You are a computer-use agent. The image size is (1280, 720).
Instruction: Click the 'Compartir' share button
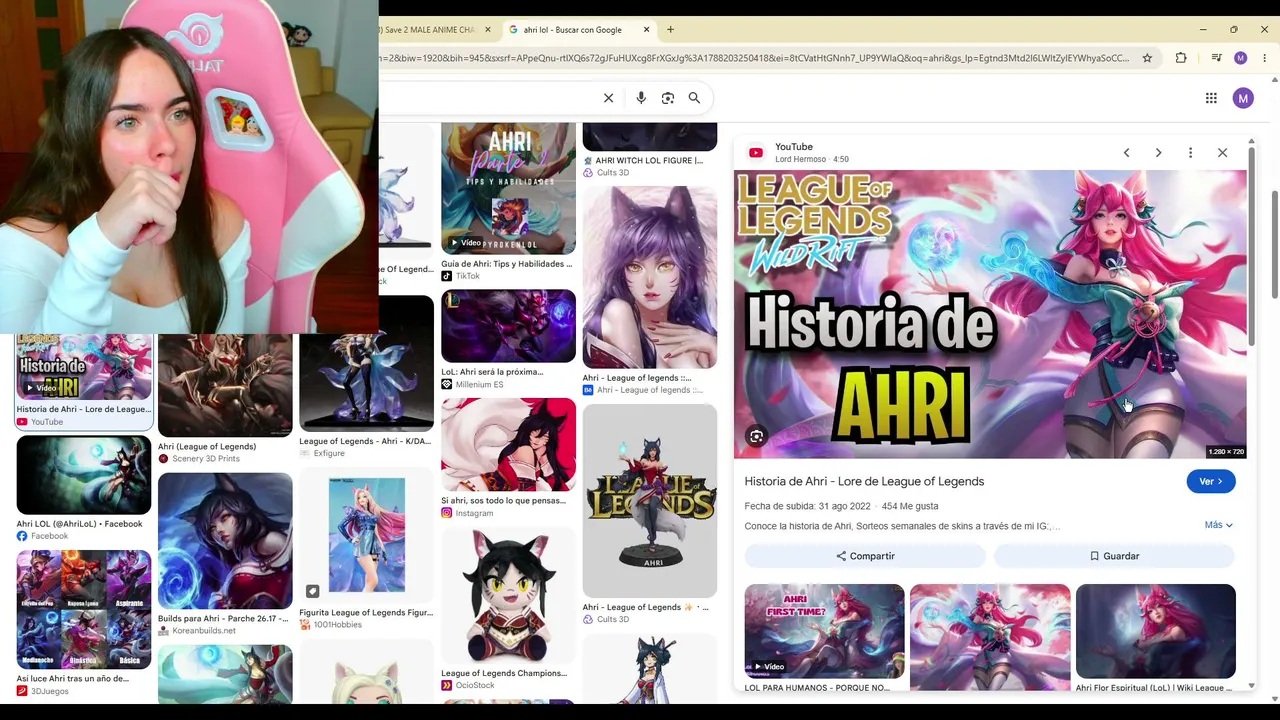(865, 556)
